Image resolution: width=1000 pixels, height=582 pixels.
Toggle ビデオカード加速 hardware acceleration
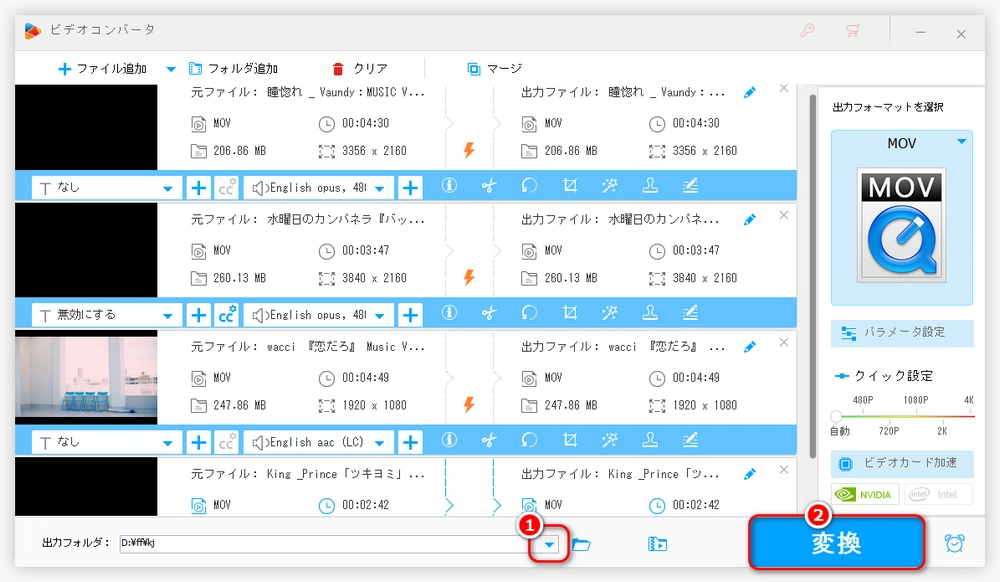click(902, 463)
